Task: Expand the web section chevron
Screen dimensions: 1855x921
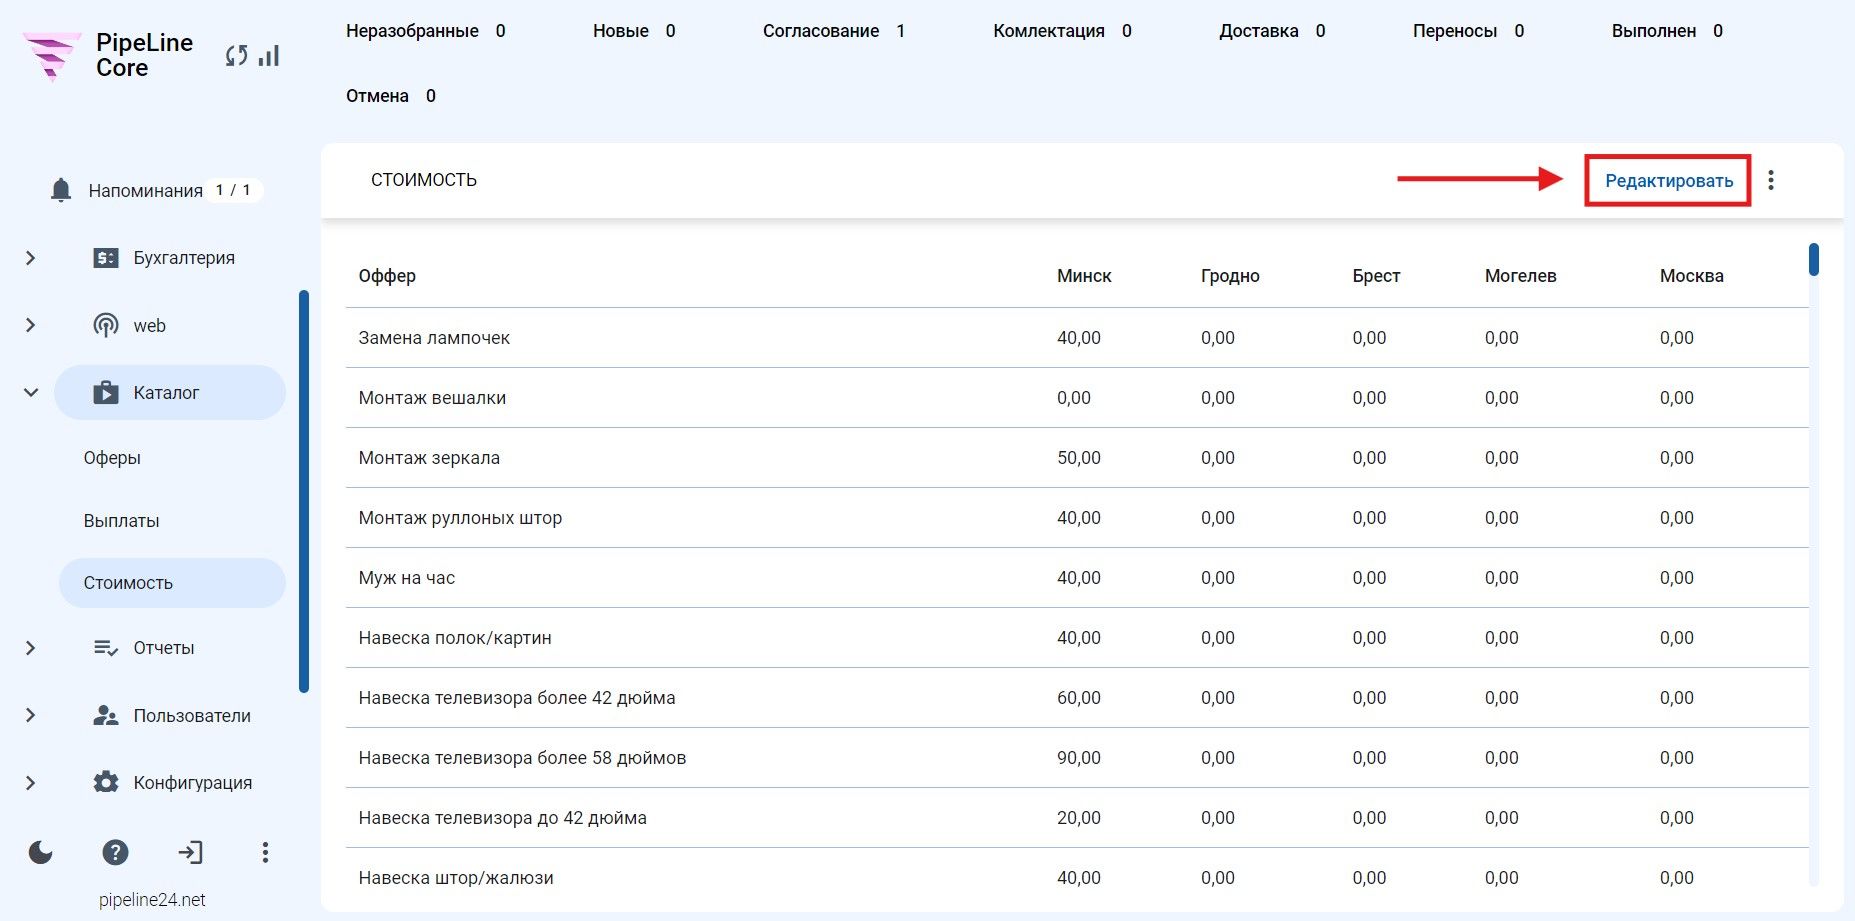Action: pos(31,325)
